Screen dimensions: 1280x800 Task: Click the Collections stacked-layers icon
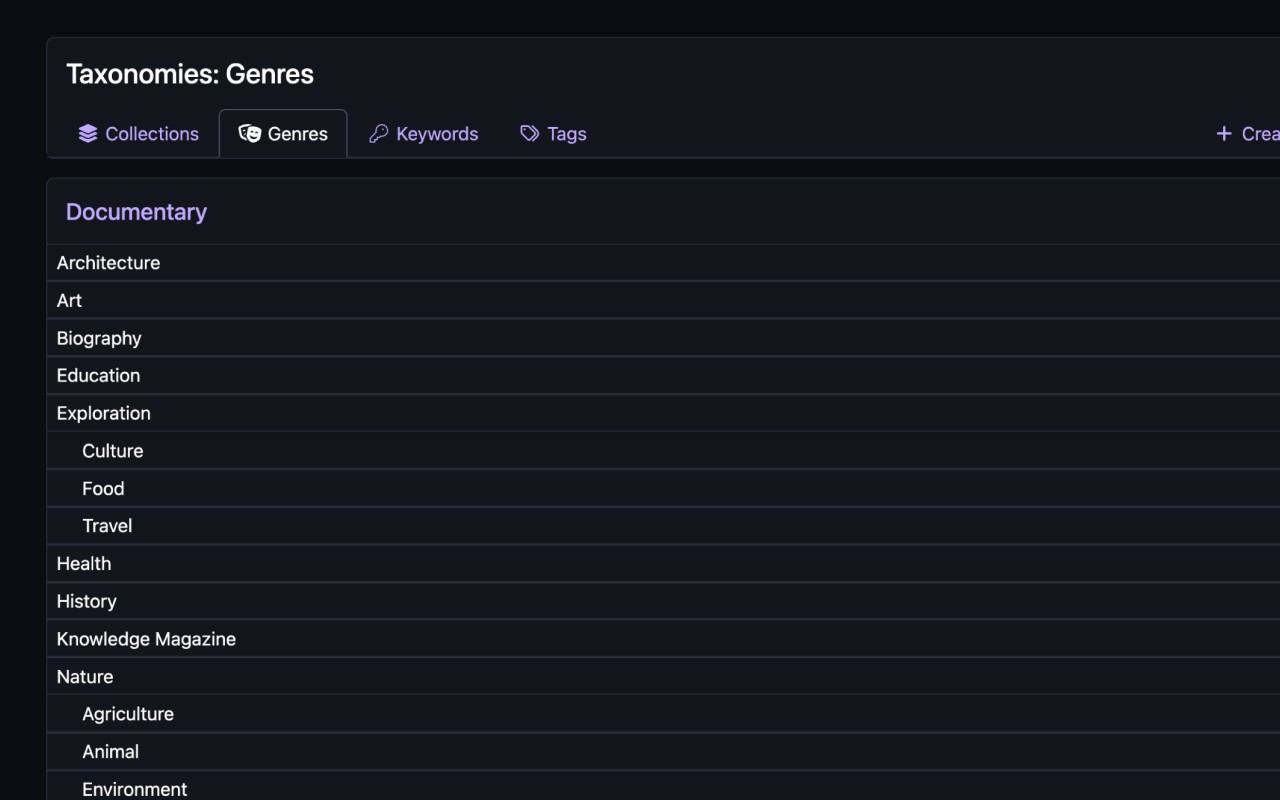(86, 133)
